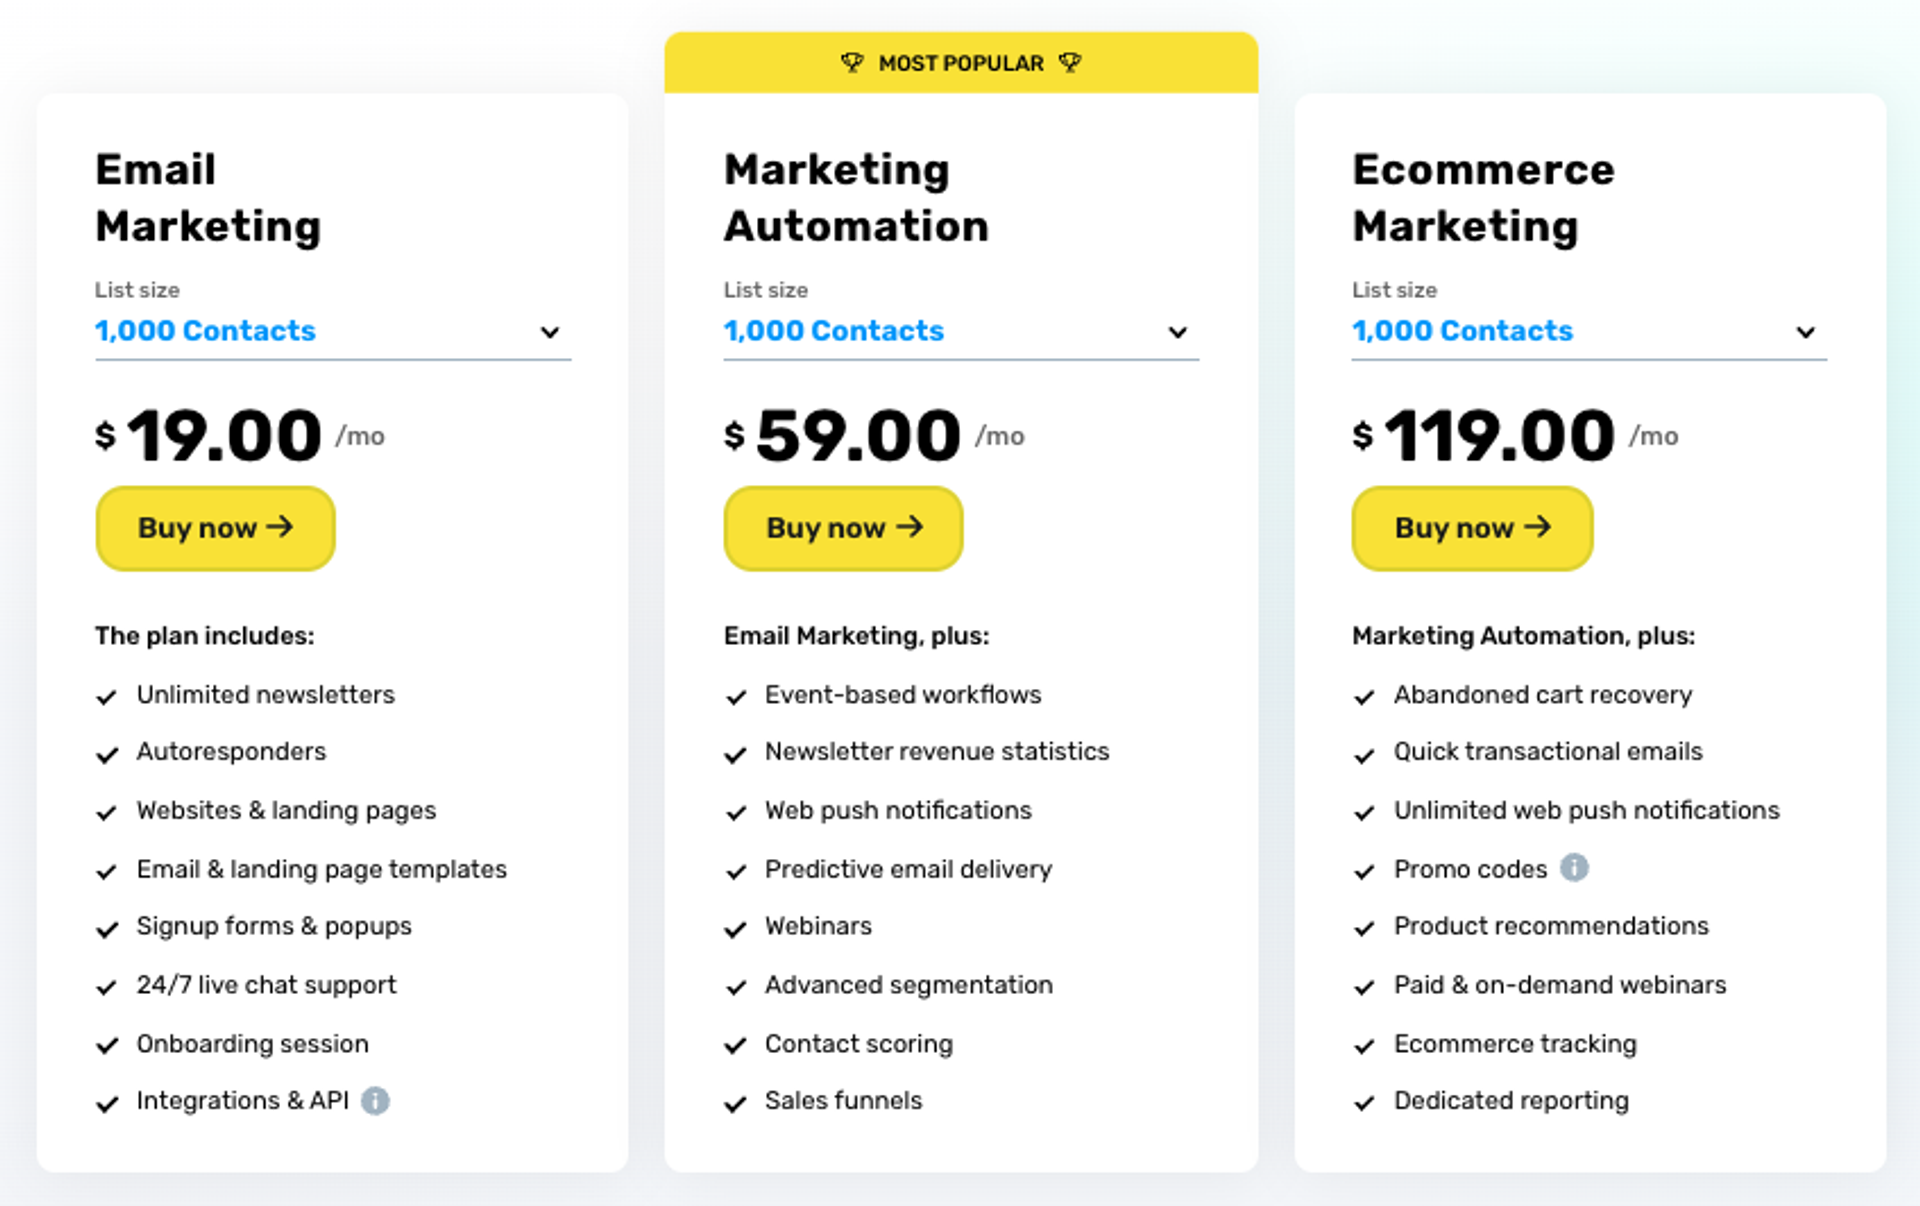This screenshot has width=1920, height=1206.
Task: Click info icon next to Integrations & API
Action: click(x=375, y=1101)
